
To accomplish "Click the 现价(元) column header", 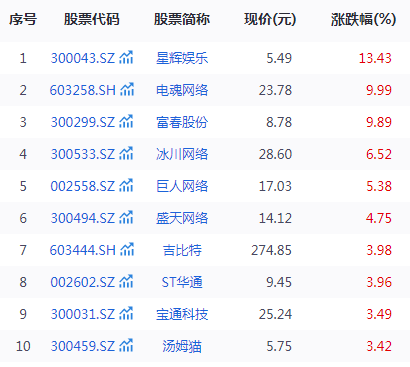I will point(270,19).
